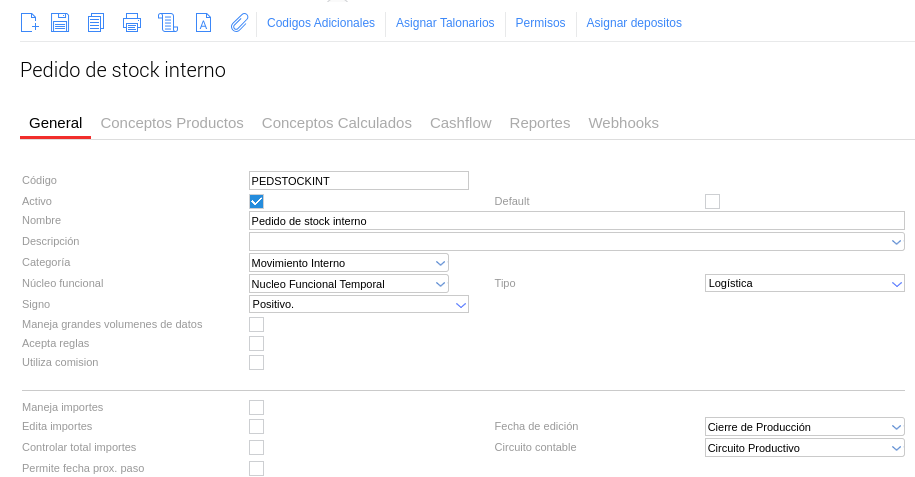This screenshot has height=477, width=915.
Task: Click the copy document icon
Action: [96, 22]
